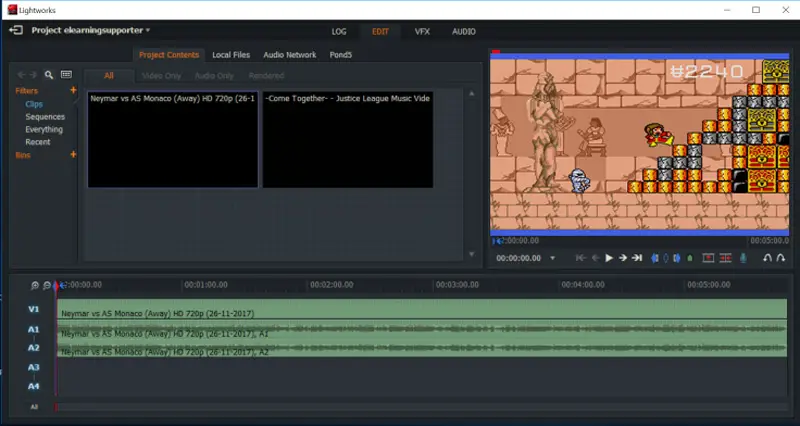Add a new filter with plus icon
Image resolution: width=800 pixels, height=426 pixels.
click(x=73, y=90)
